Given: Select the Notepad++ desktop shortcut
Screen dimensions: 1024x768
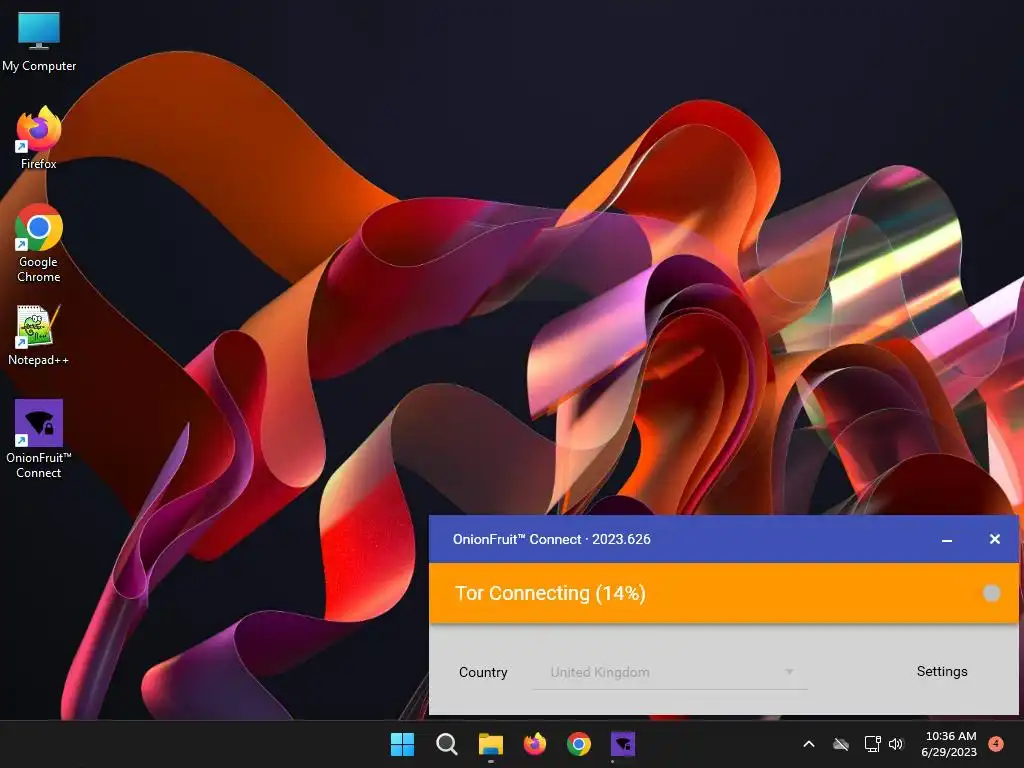Looking at the screenshot, I should click(x=39, y=335).
